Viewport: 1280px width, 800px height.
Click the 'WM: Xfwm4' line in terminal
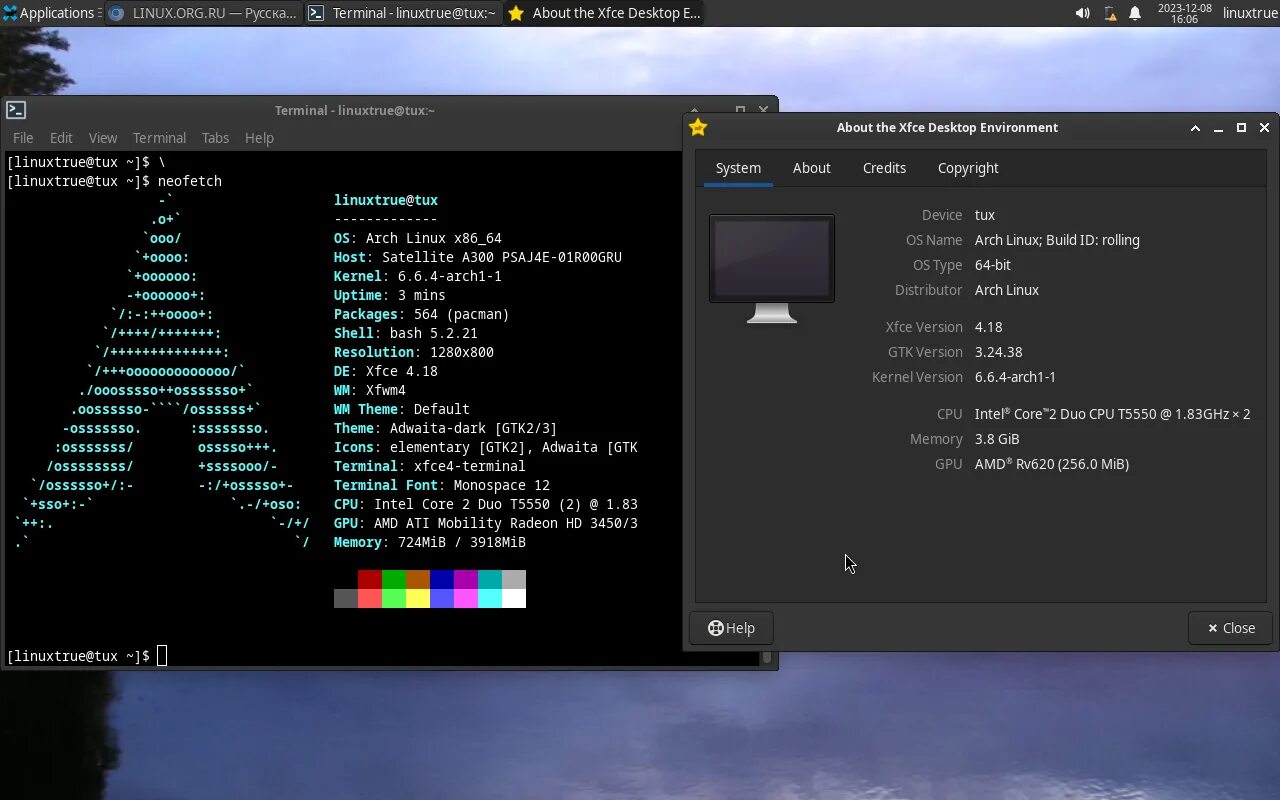coord(370,390)
